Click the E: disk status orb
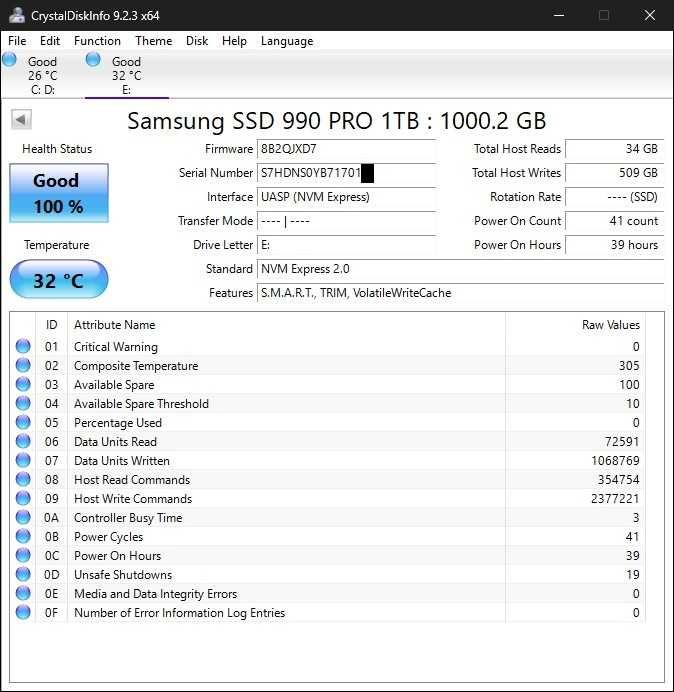This screenshot has width=674, height=692. 93,60
